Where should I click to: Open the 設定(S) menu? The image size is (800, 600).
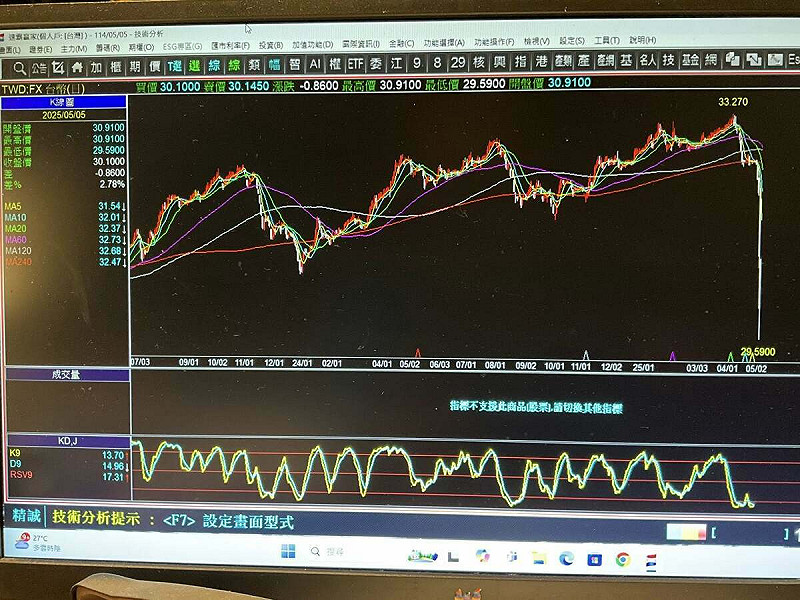[x=572, y=41]
